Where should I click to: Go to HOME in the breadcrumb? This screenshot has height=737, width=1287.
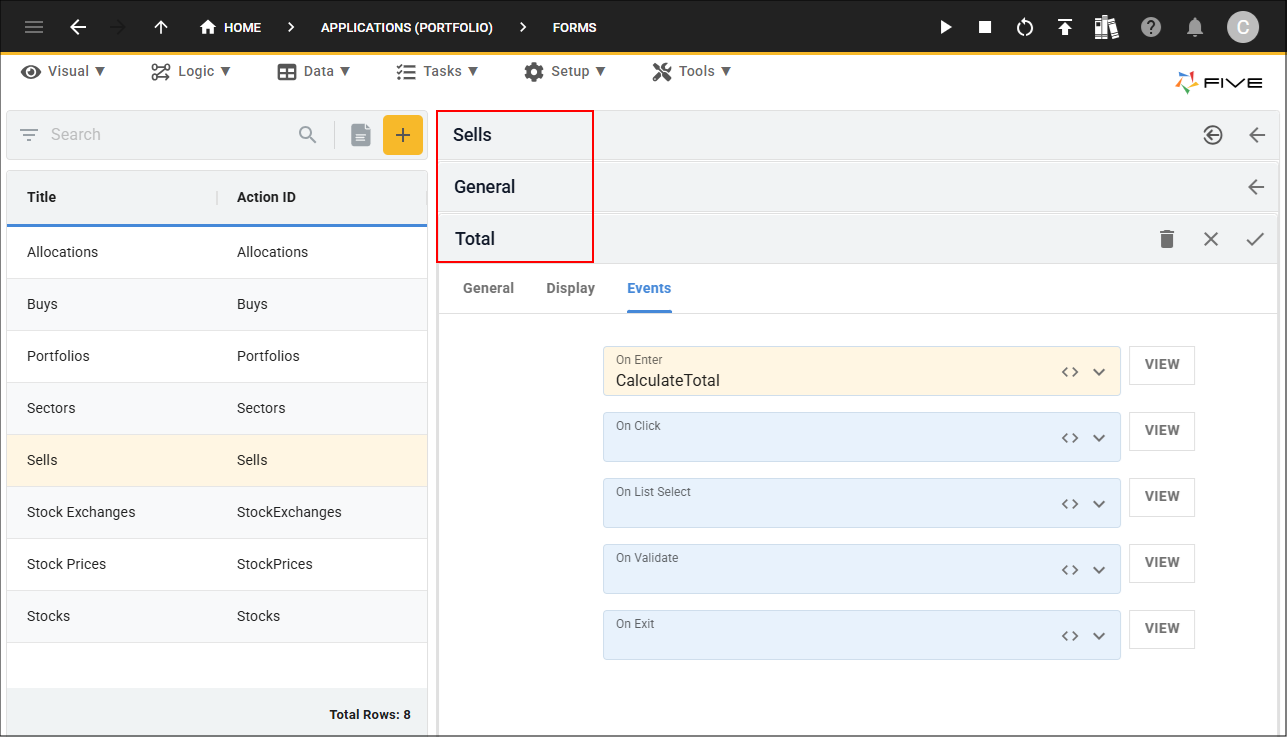tap(230, 27)
